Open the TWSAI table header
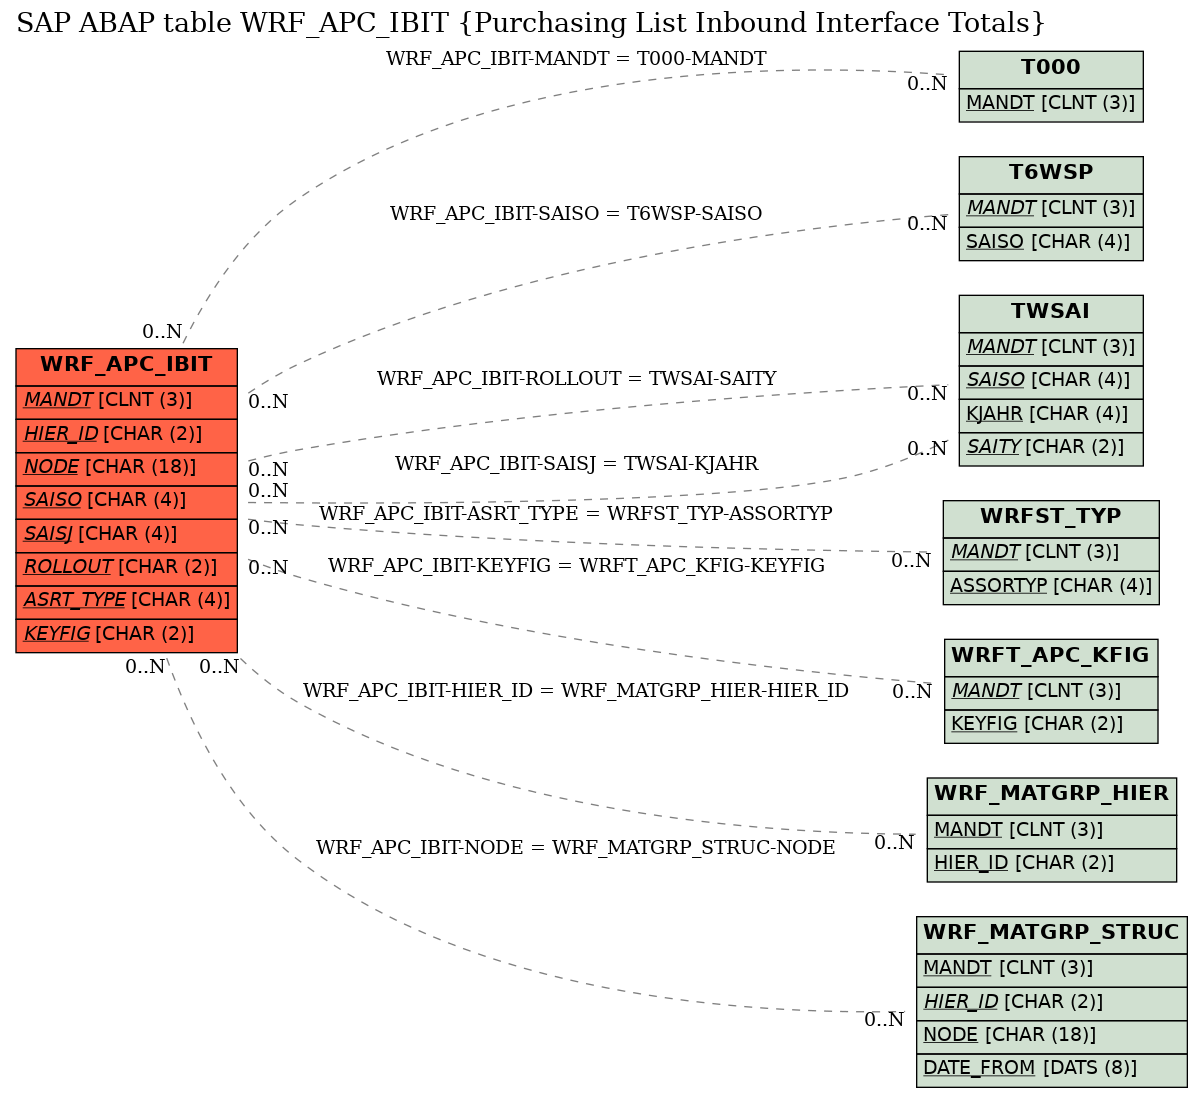1203x1098 pixels. tap(1051, 312)
